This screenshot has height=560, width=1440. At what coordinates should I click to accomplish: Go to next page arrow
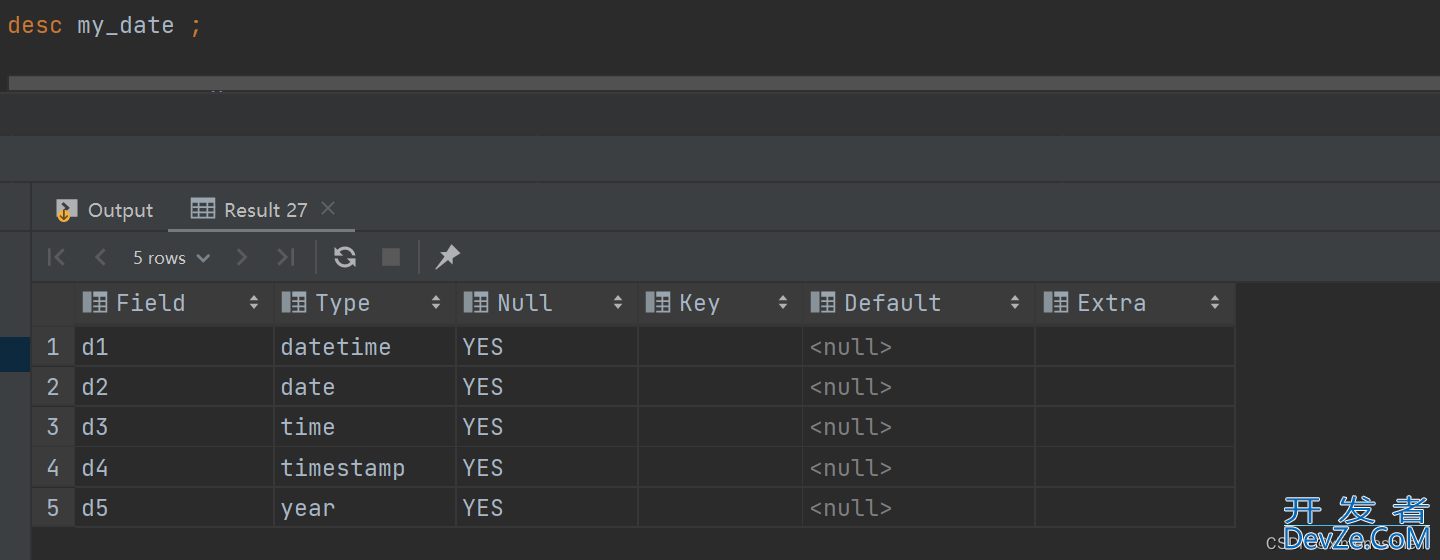[x=241, y=258]
